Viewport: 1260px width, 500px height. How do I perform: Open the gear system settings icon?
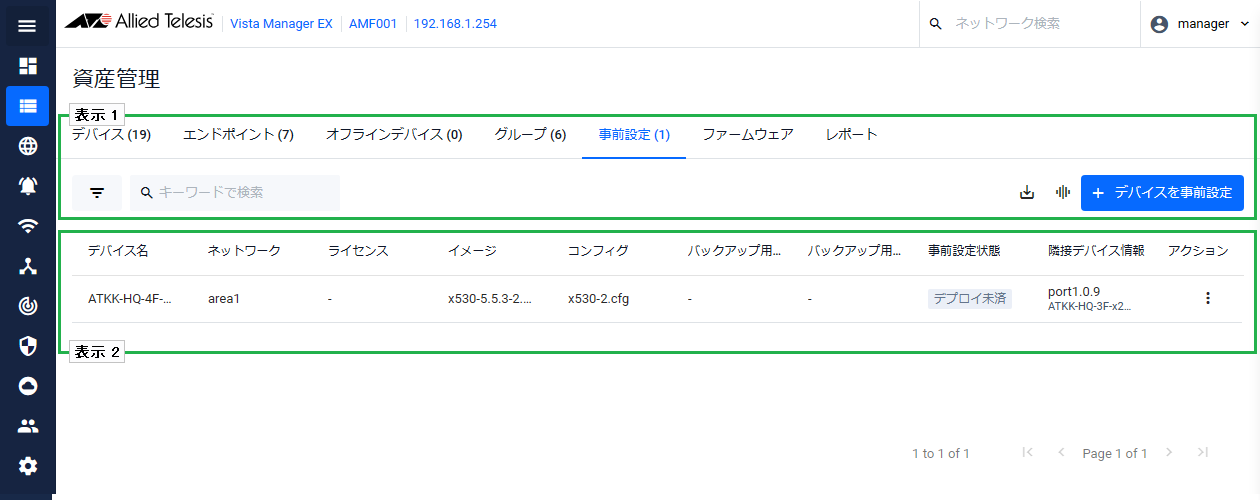pos(27,466)
